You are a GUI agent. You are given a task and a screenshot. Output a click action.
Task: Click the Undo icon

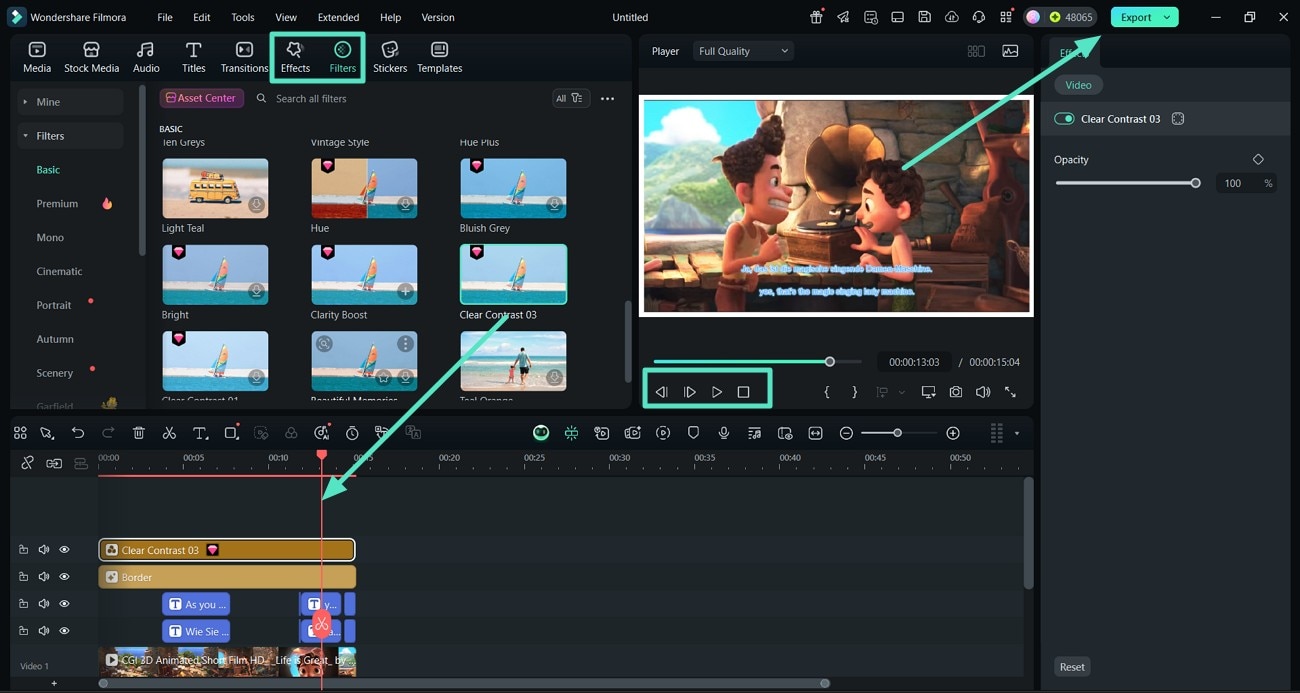(x=78, y=433)
